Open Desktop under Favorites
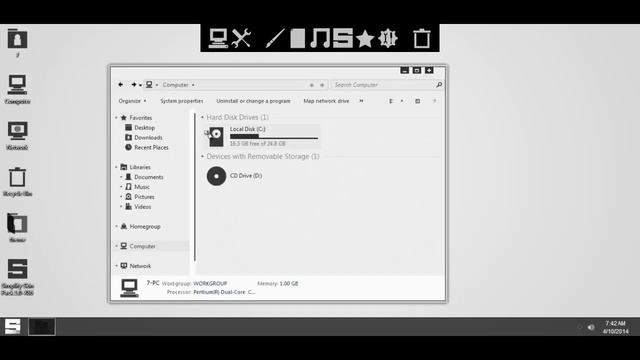The width and height of the screenshot is (640, 360). tap(140, 128)
